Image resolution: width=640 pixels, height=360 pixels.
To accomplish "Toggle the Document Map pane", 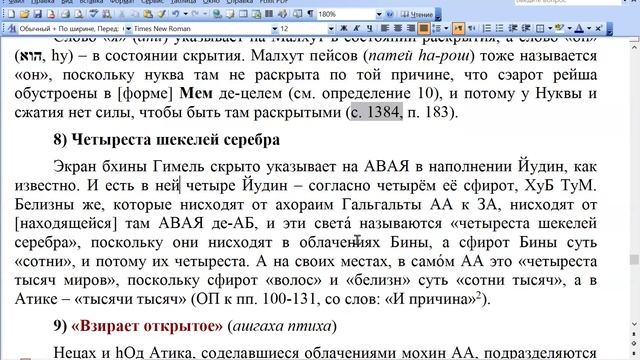I will point(298,14).
